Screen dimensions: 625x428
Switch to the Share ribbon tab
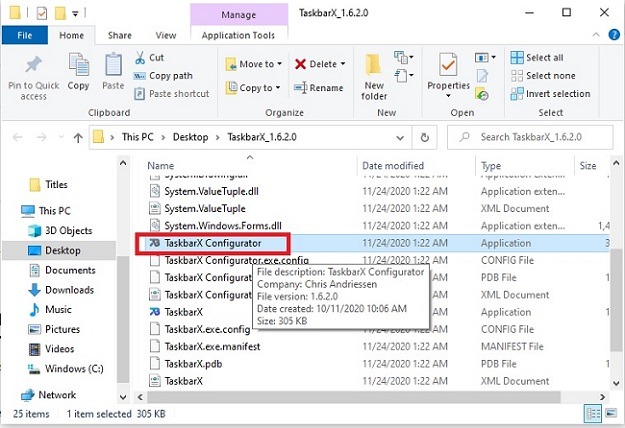(x=120, y=35)
